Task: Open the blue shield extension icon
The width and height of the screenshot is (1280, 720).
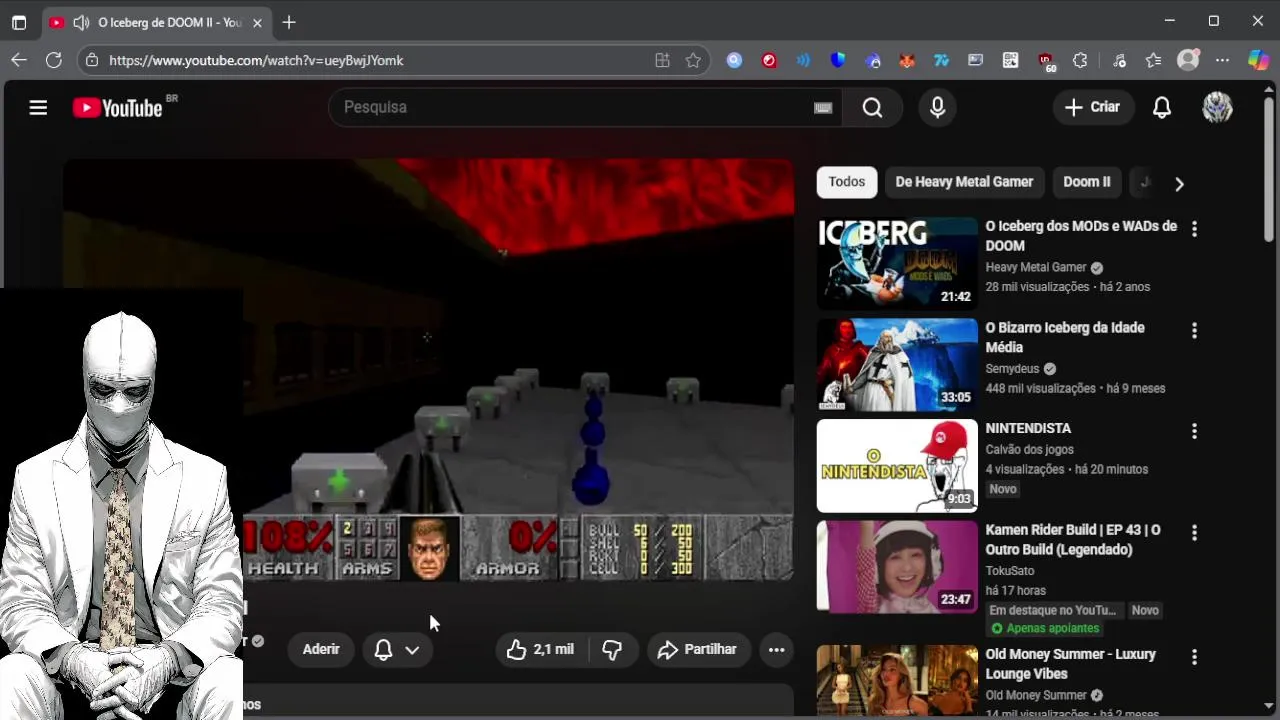Action: tap(838, 60)
